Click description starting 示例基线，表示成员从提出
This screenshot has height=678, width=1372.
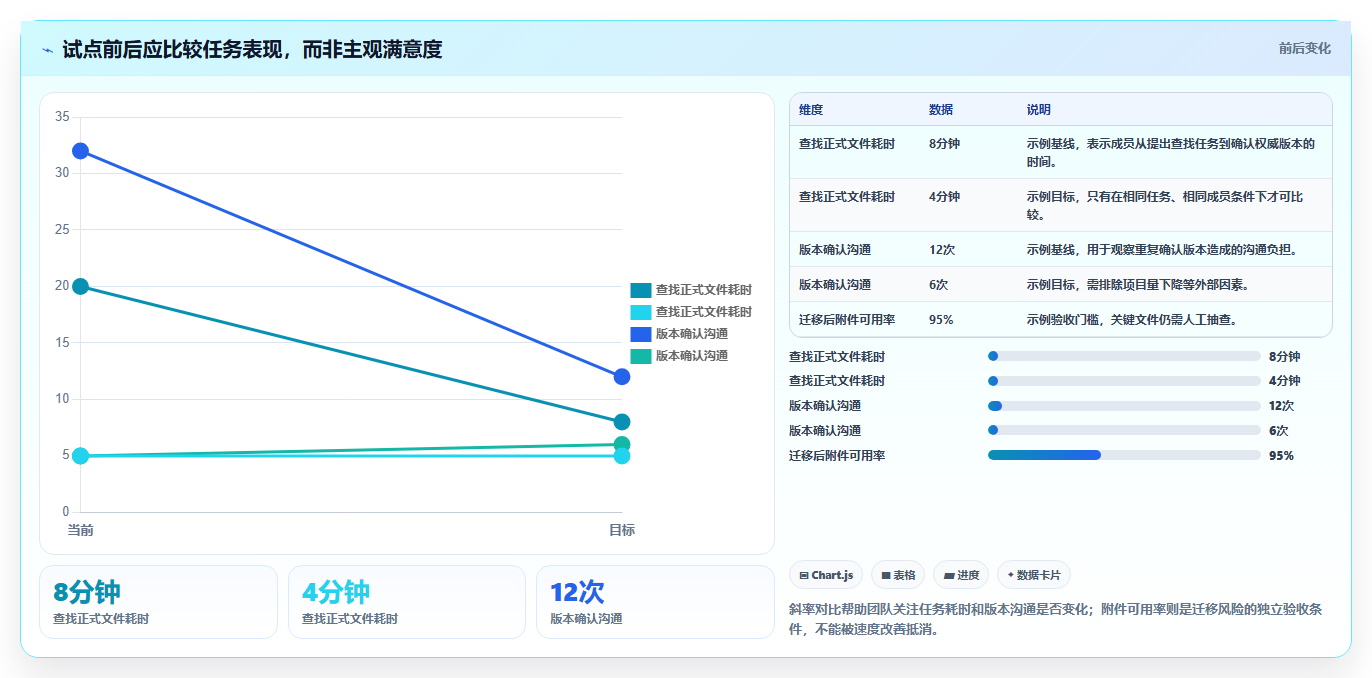(1171, 152)
